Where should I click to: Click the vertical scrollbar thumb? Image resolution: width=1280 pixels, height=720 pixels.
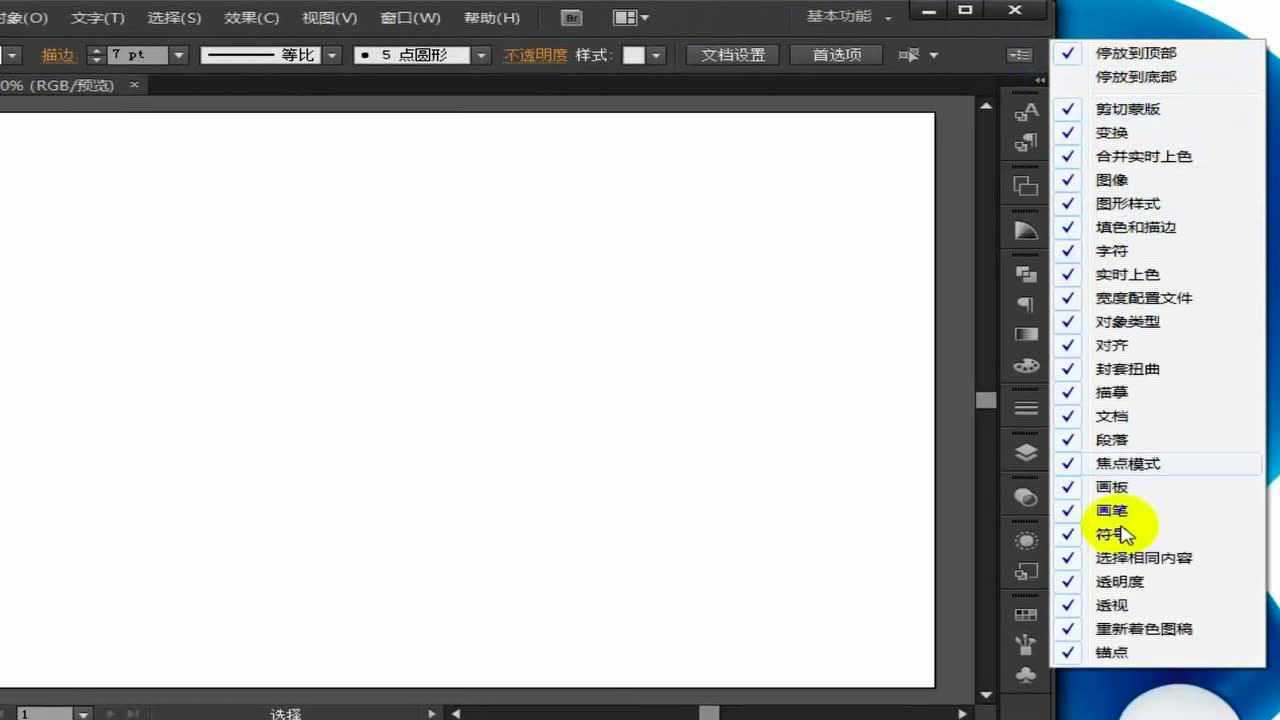986,400
